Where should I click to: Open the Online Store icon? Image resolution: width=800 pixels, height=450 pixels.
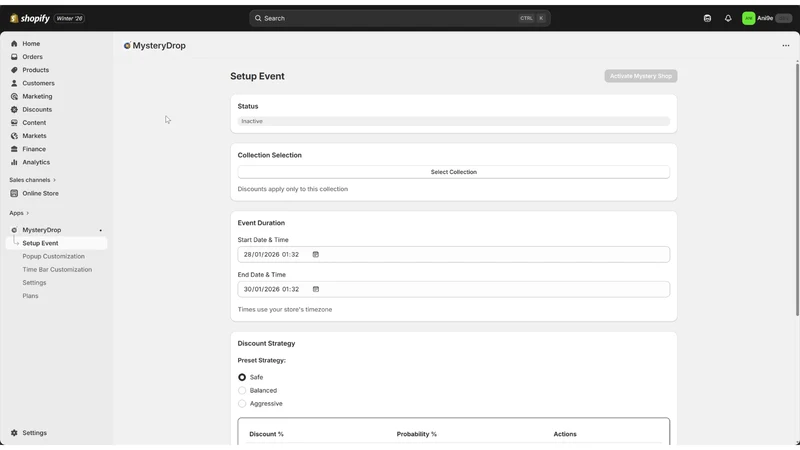tap(14, 193)
